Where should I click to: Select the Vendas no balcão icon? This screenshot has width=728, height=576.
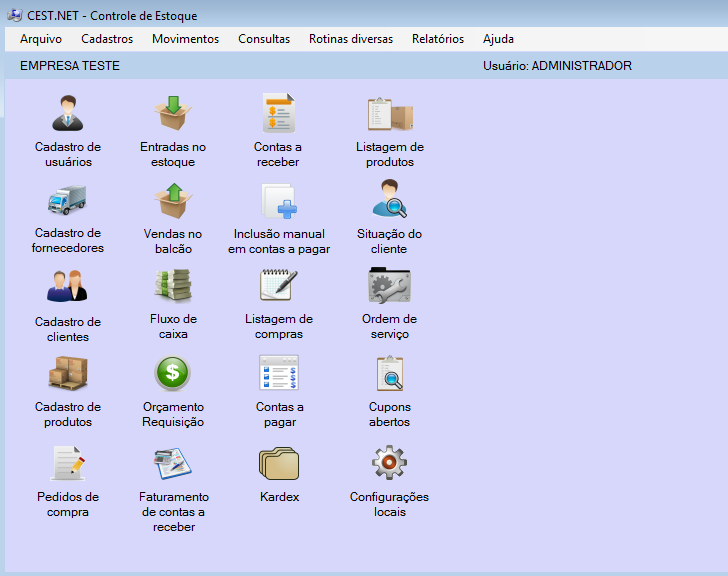coord(173,200)
